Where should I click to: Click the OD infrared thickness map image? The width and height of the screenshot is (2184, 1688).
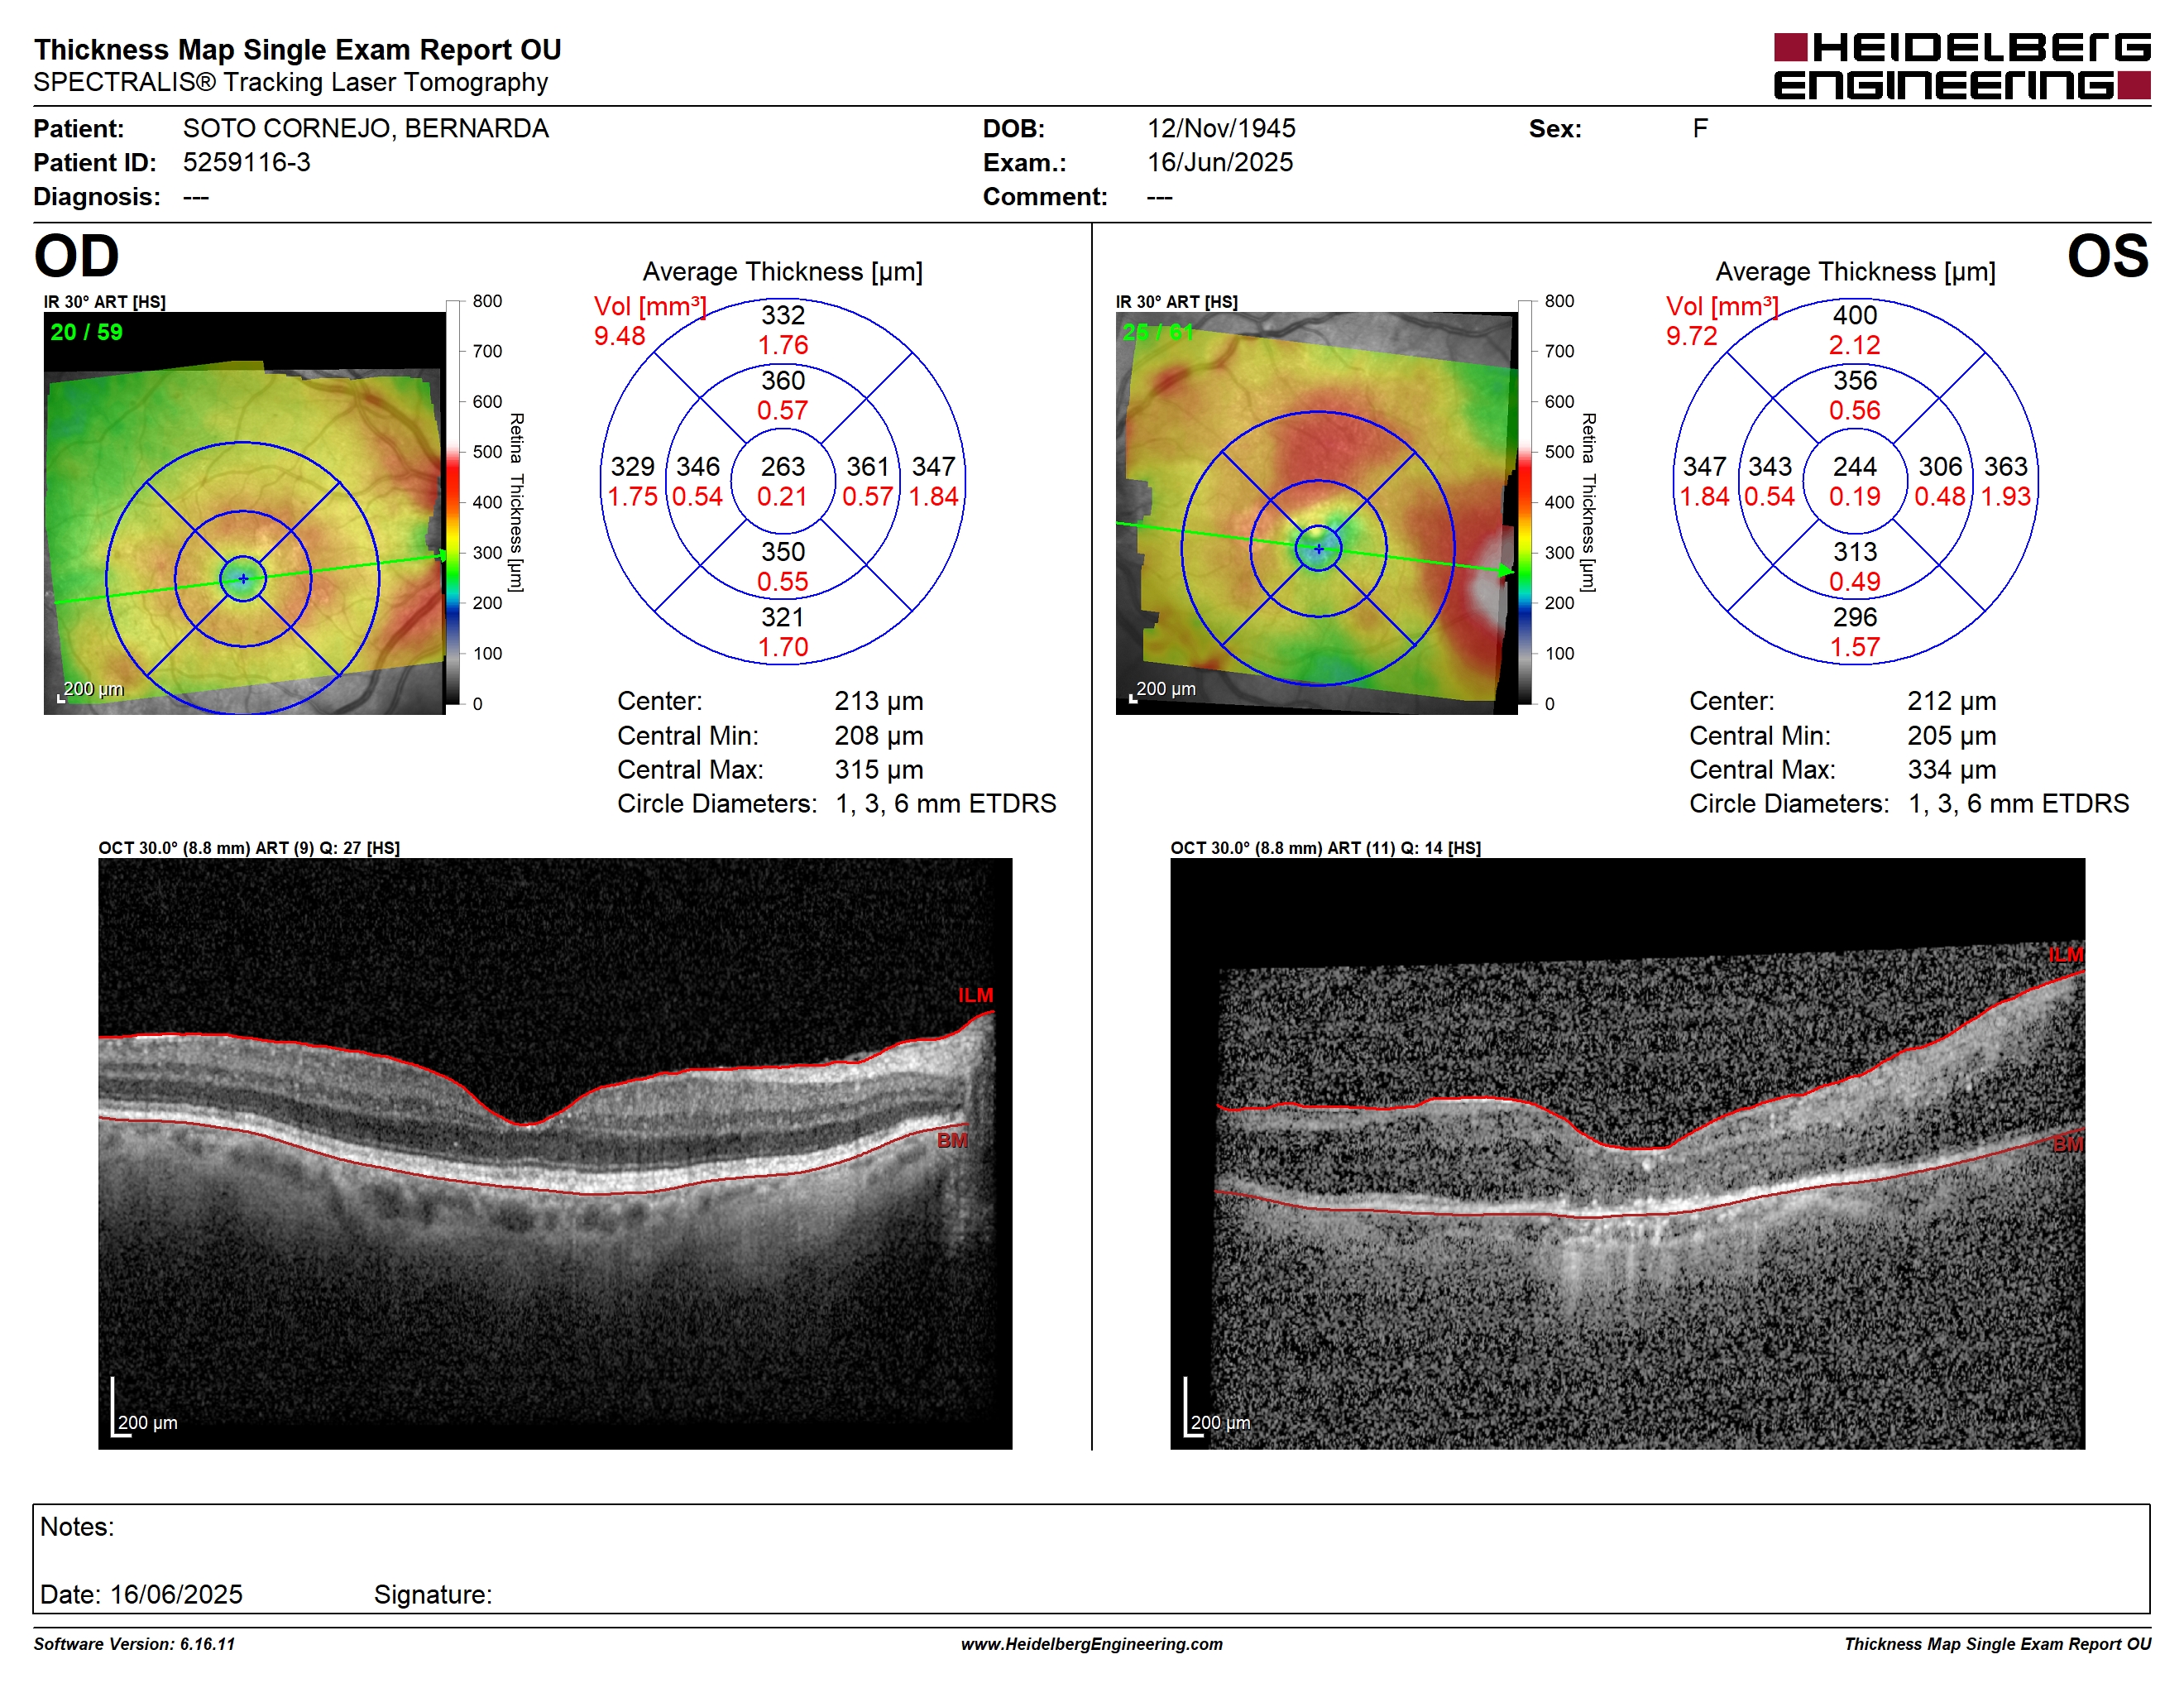pos(244,513)
